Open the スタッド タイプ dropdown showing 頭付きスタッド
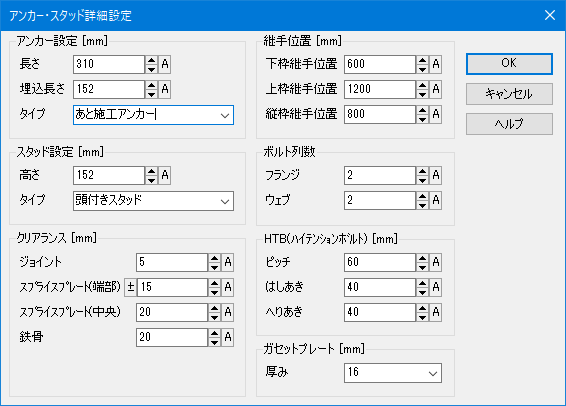The height and width of the screenshot is (406, 566). 153,201
